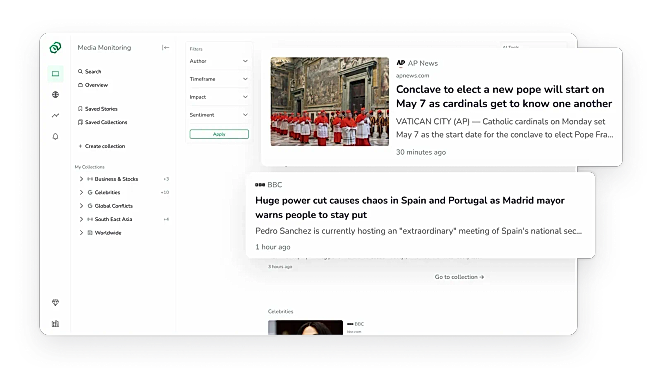Screen dimensions: 662x368
Task: Expand the Celebrities collection chevron
Action: tap(81, 192)
